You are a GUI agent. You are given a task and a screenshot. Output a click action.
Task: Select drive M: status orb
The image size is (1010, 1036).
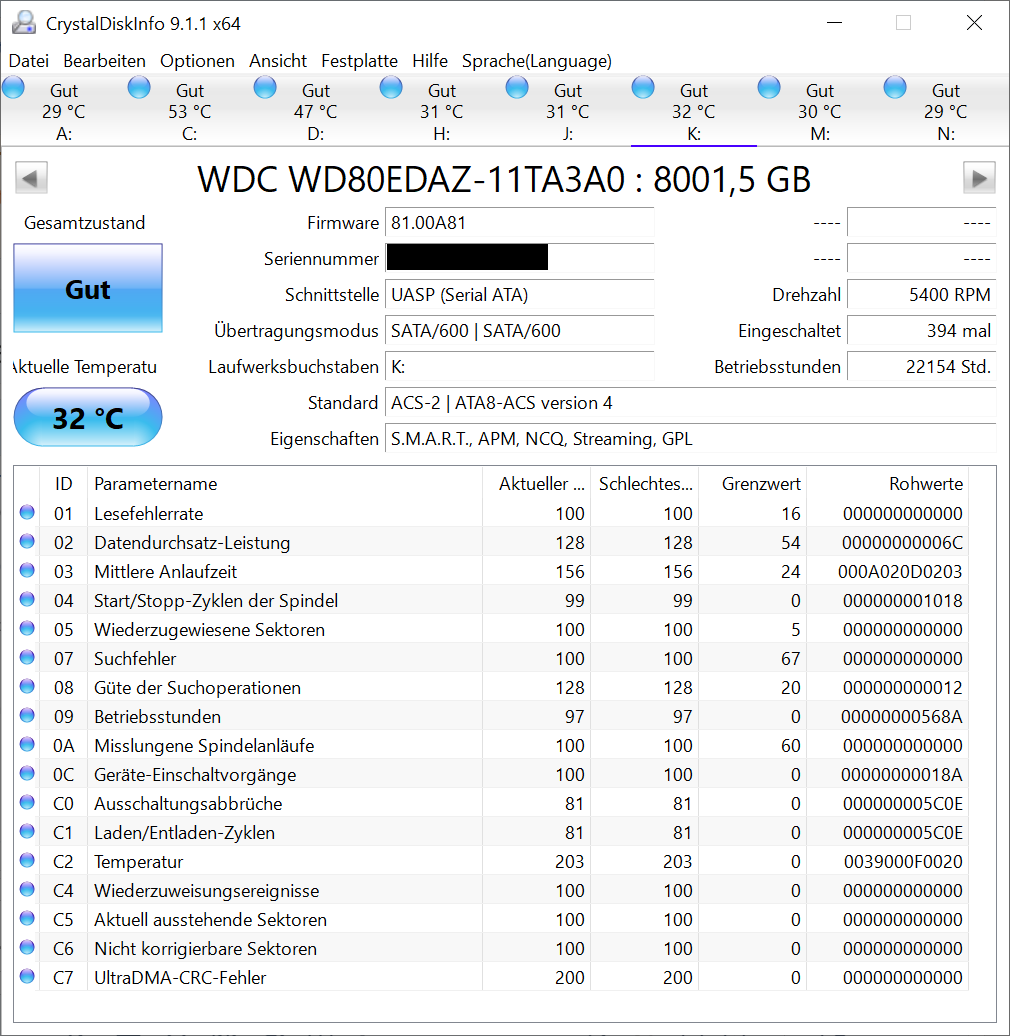click(769, 87)
